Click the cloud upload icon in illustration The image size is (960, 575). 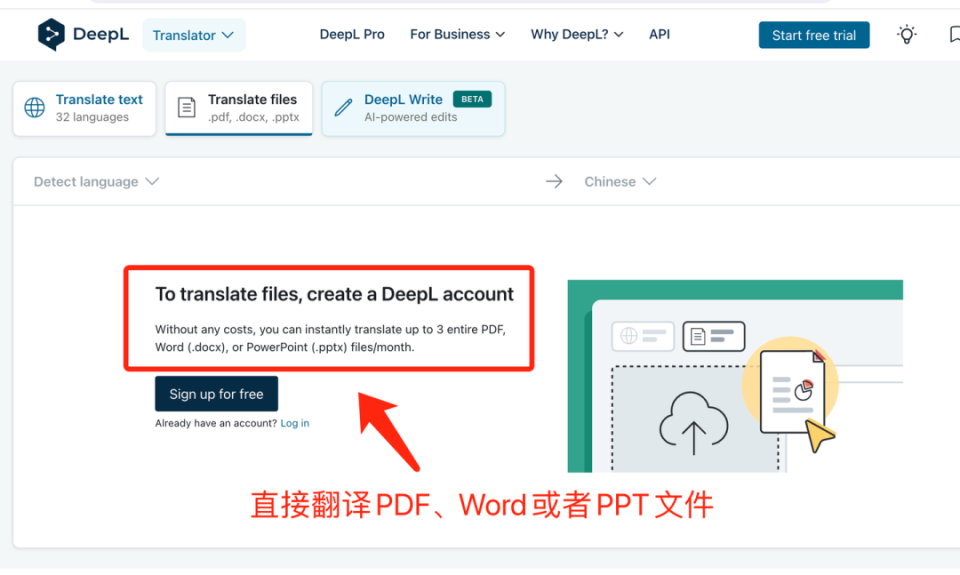click(693, 424)
